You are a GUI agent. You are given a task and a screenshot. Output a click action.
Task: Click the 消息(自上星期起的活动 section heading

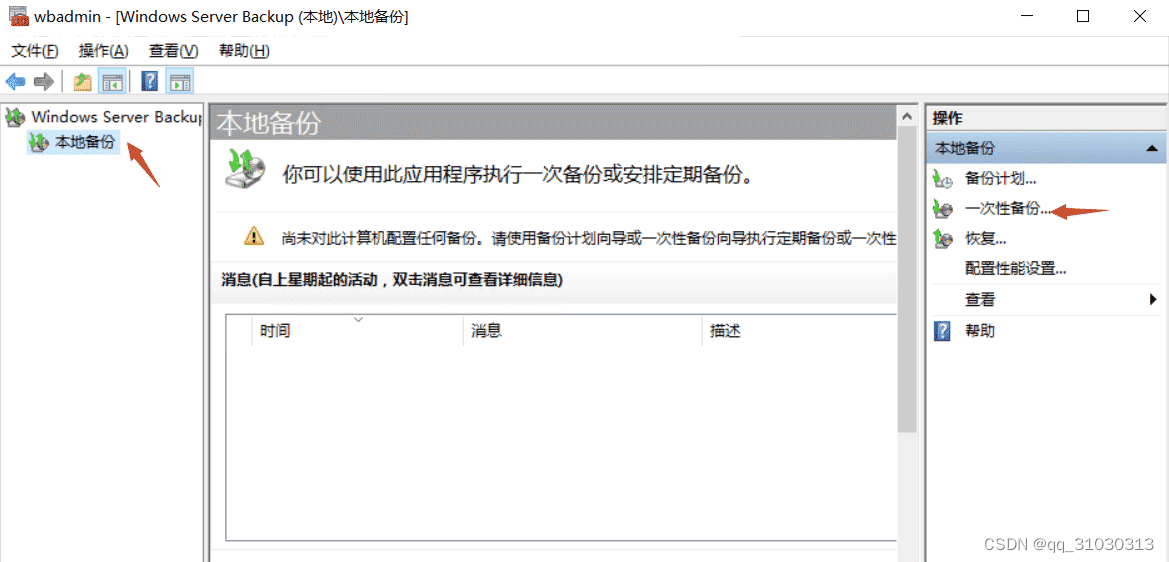[392, 280]
